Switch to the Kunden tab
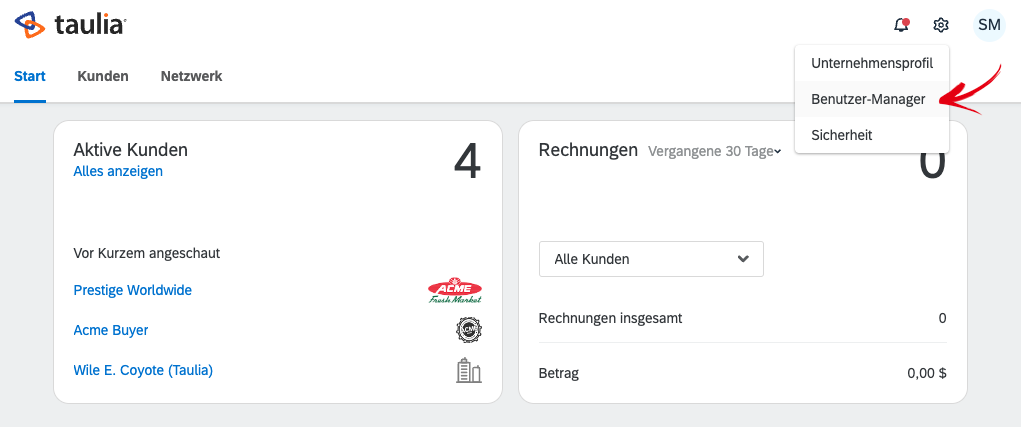 click(103, 76)
